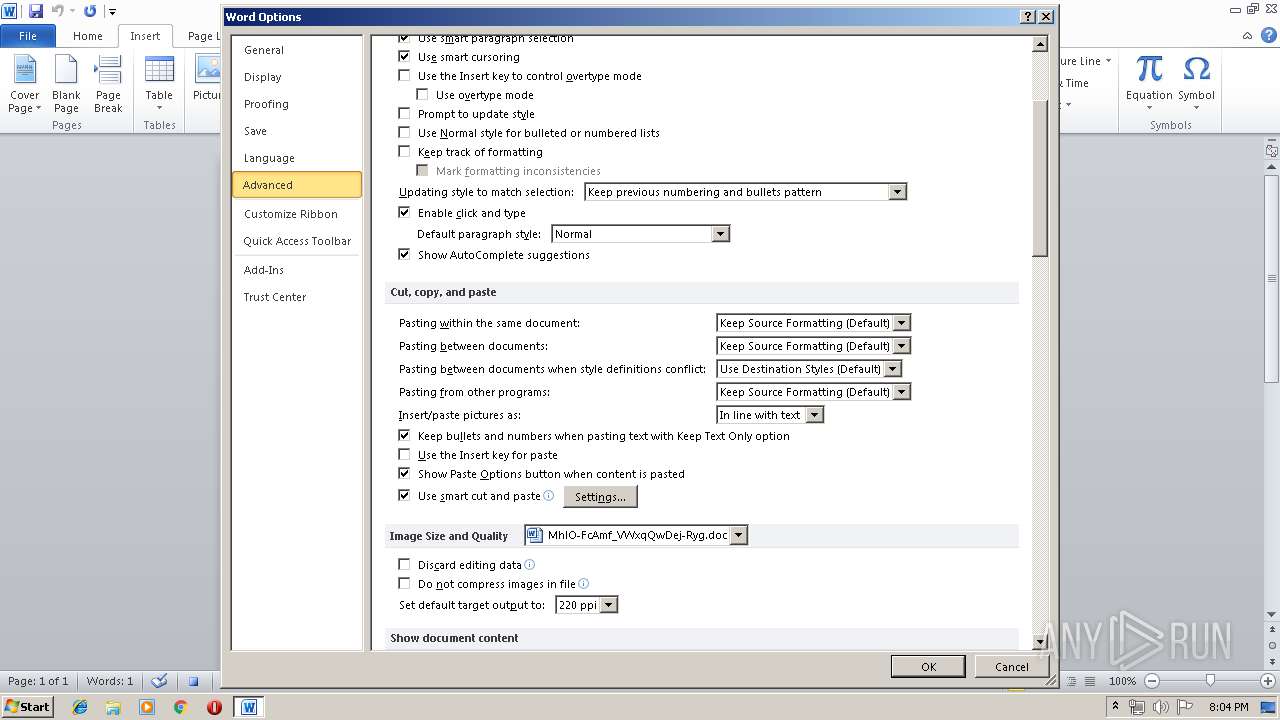Open the Table insert tool
This screenshot has height=720, width=1280.
point(159,84)
